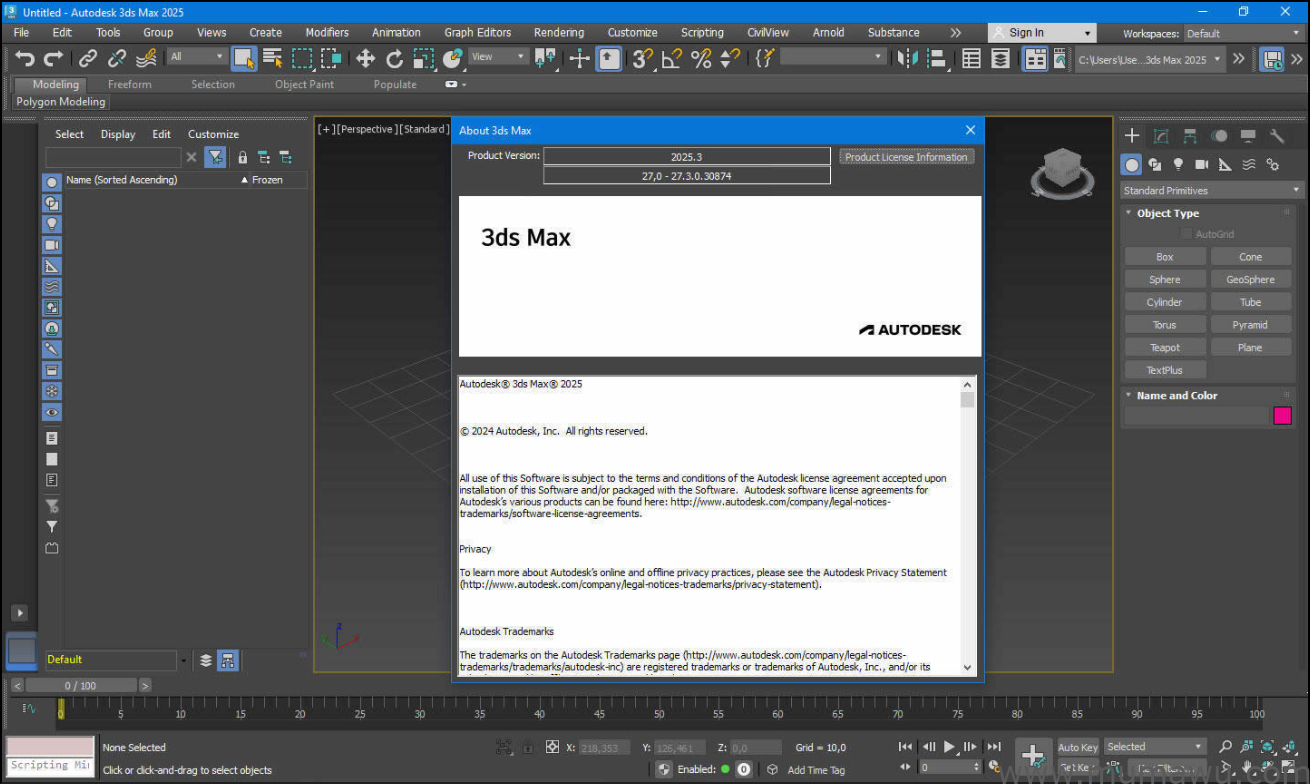The width and height of the screenshot is (1310, 784).
Task: Activate Select by Name
Action: 272,58
